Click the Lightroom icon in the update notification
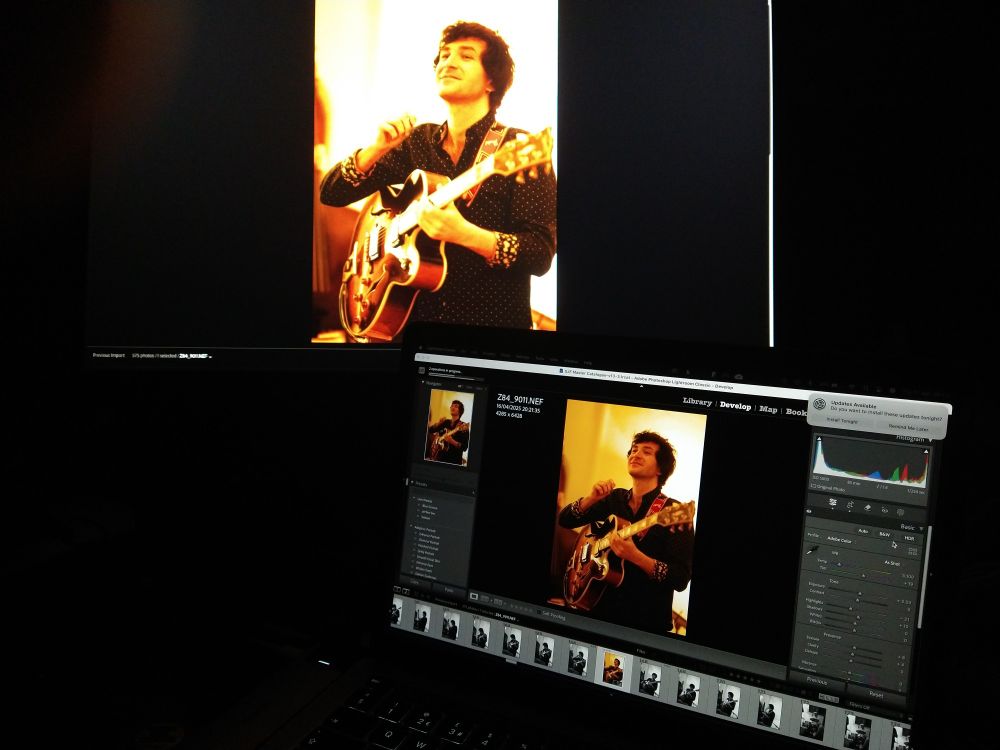Image resolution: width=1000 pixels, height=750 pixels. (x=818, y=403)
